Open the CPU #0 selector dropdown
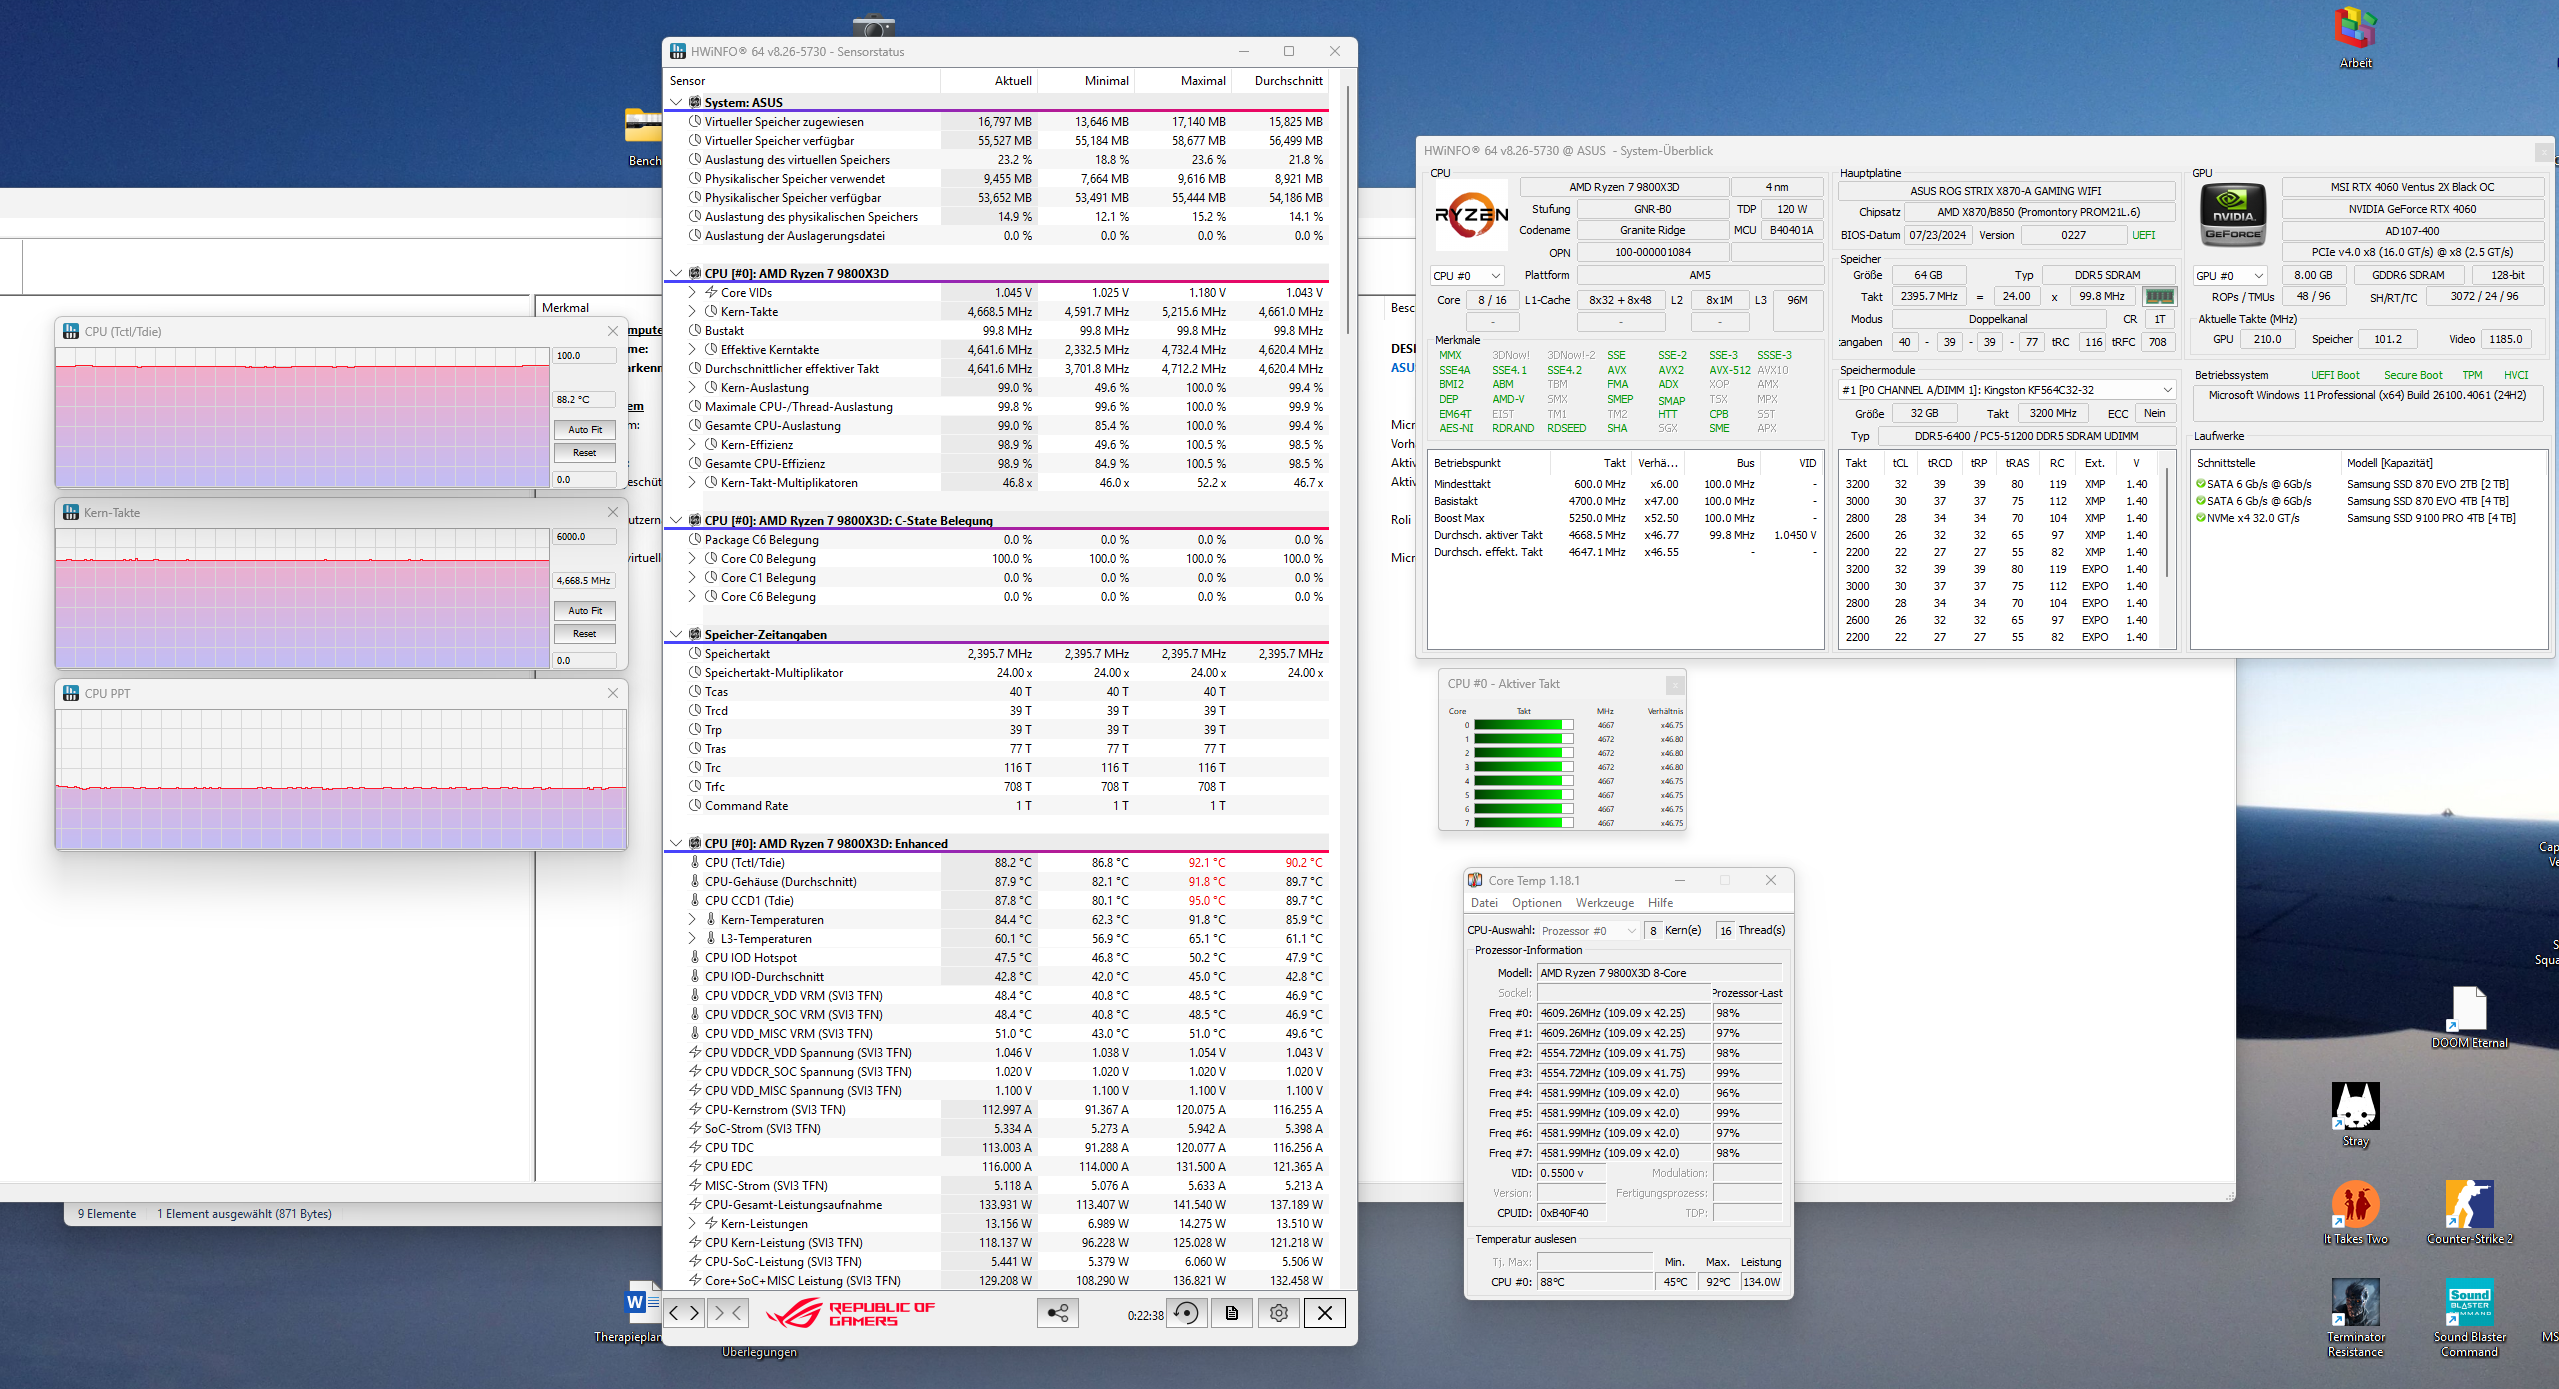 point(1467,276)
